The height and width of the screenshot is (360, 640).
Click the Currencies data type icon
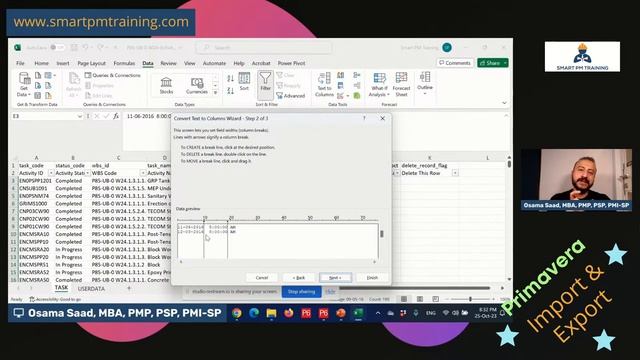[197, 85]
